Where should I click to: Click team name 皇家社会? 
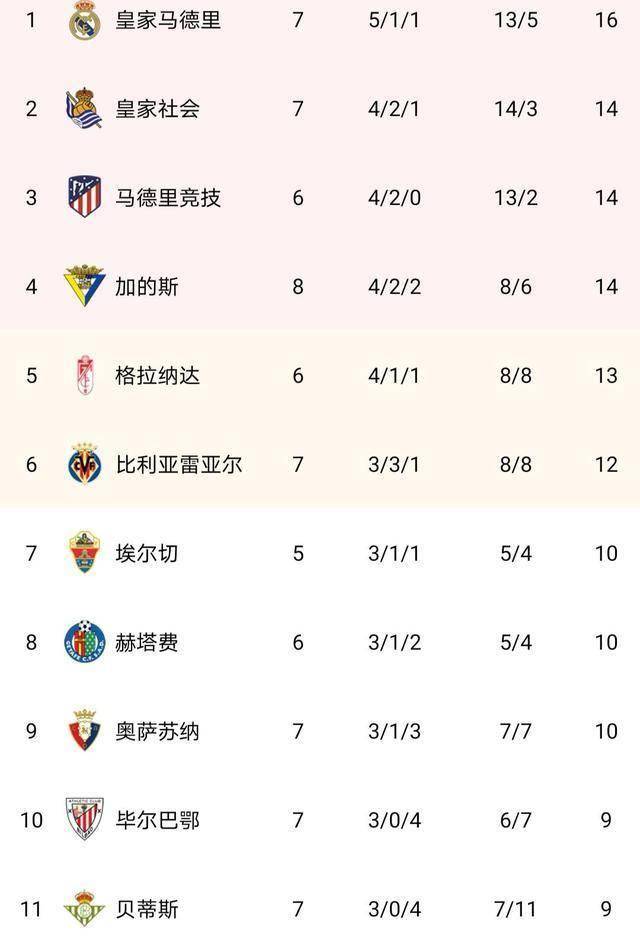pos(157,108)
